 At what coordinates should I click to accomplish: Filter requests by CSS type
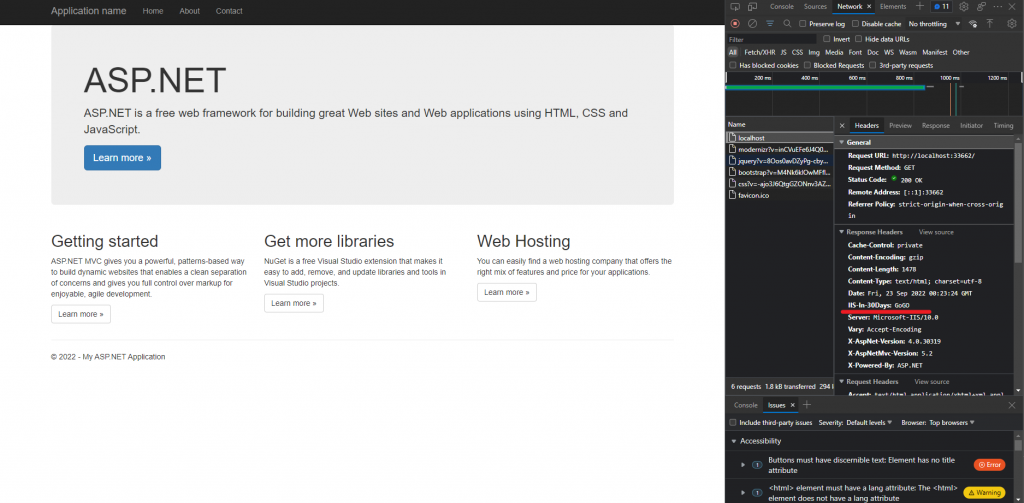797,52
